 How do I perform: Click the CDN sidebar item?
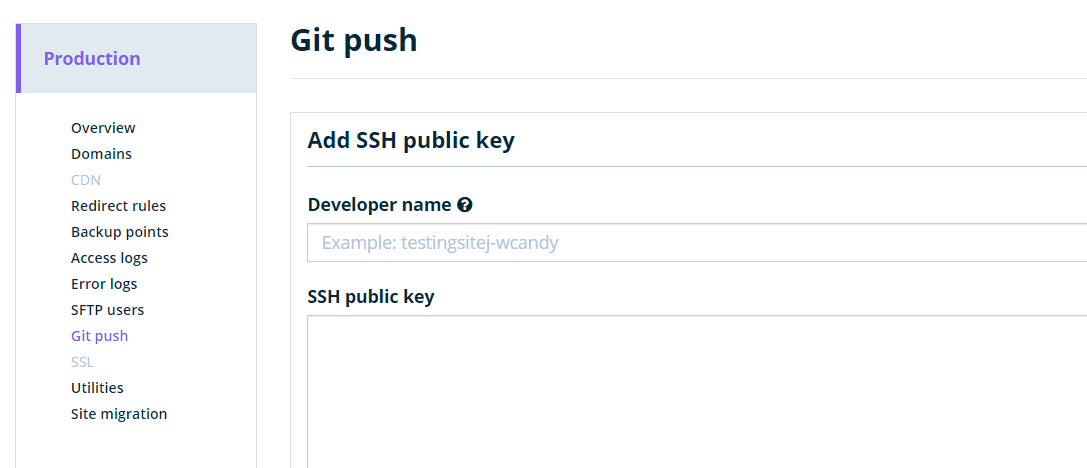[x=86, y=180]
